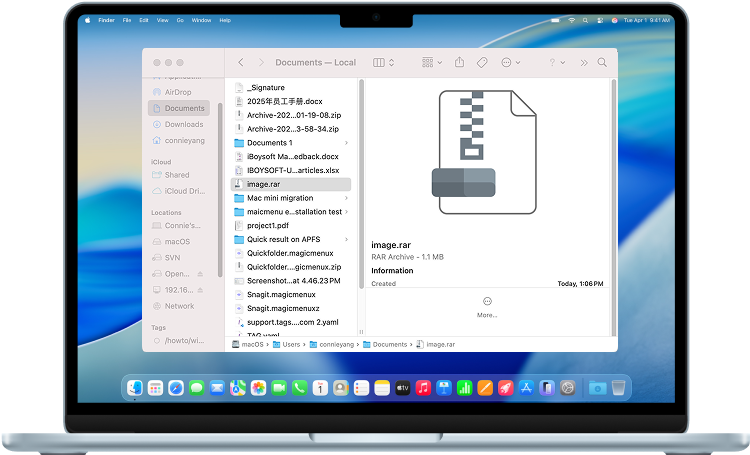Launch Music app from the Dock
Viewport: 750px width, 455px height.
[424, 387]
